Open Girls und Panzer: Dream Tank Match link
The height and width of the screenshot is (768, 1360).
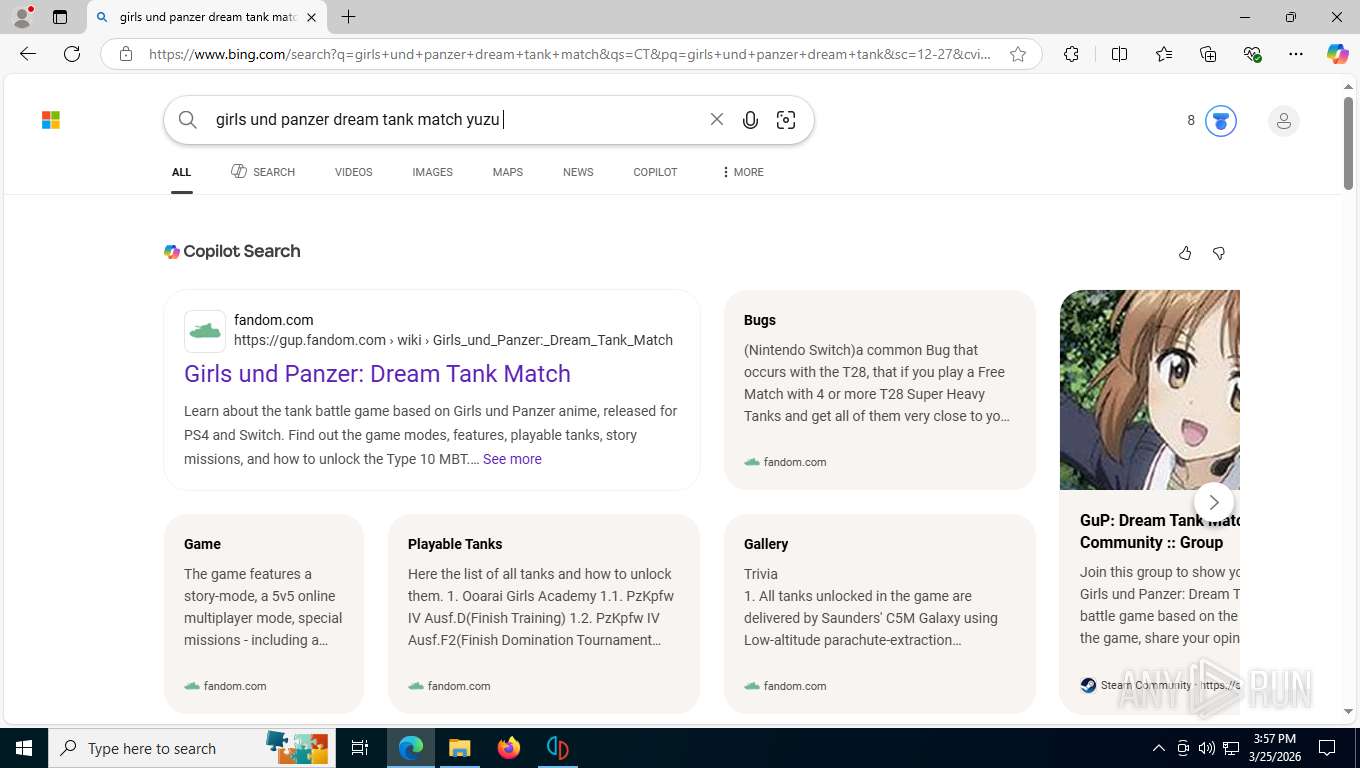pos(377,373)
